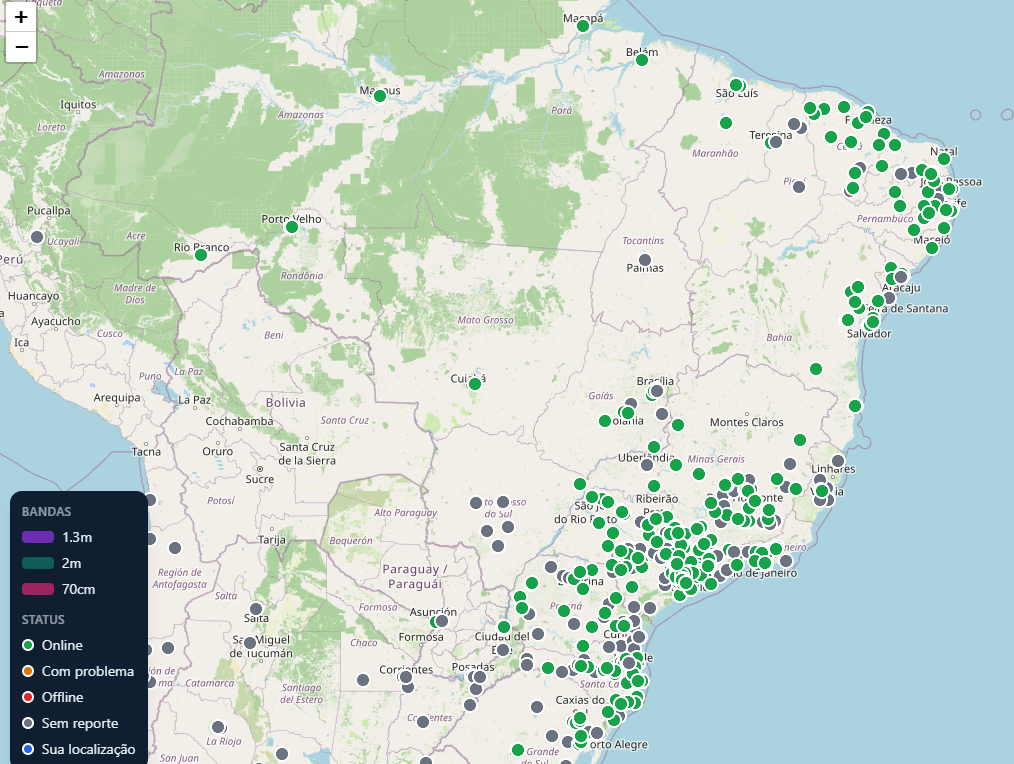Screen dimensions: 1014x764
Task: Open the Manaus station marker
Action: (x=380, y=96)
